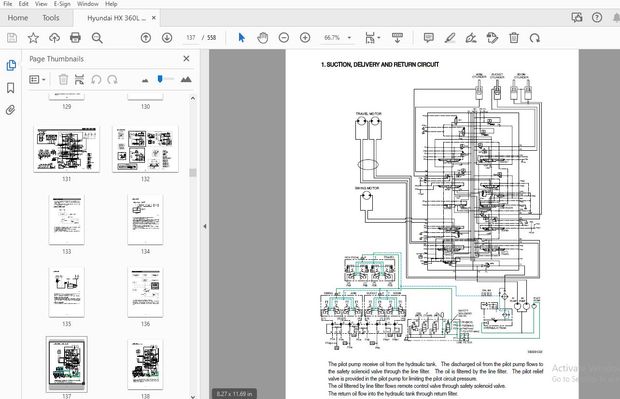Add a comment with the sticky note icon
620x399 pixels.
point(429,38)
